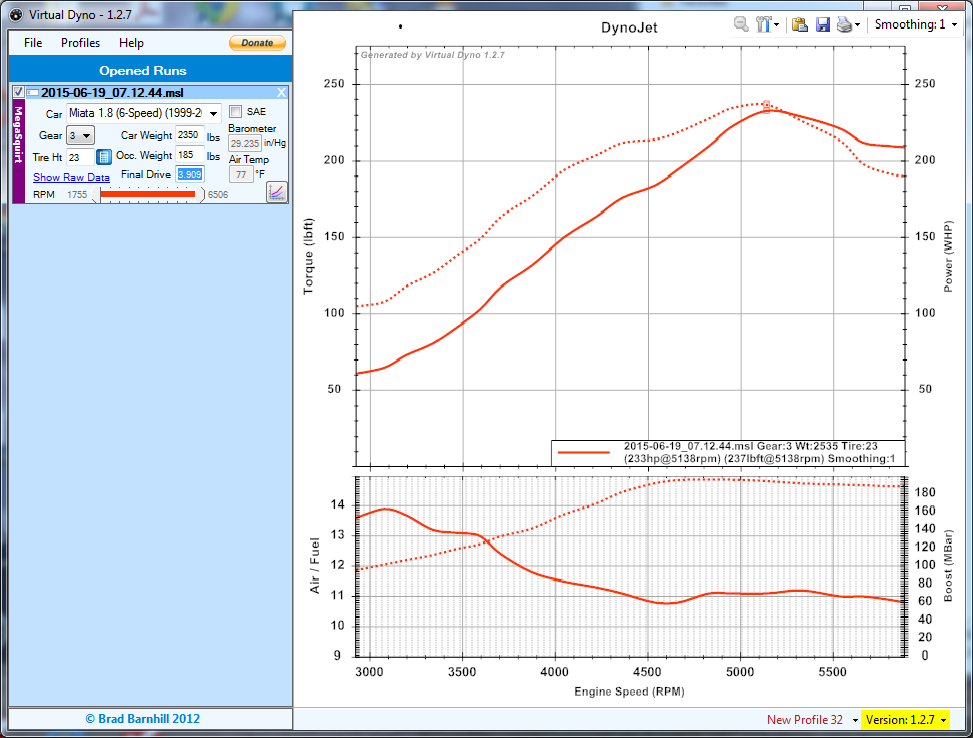Toggle the run visibility checkbox
The height and width of the screenshot is (738, 973).
click(18, 92)
